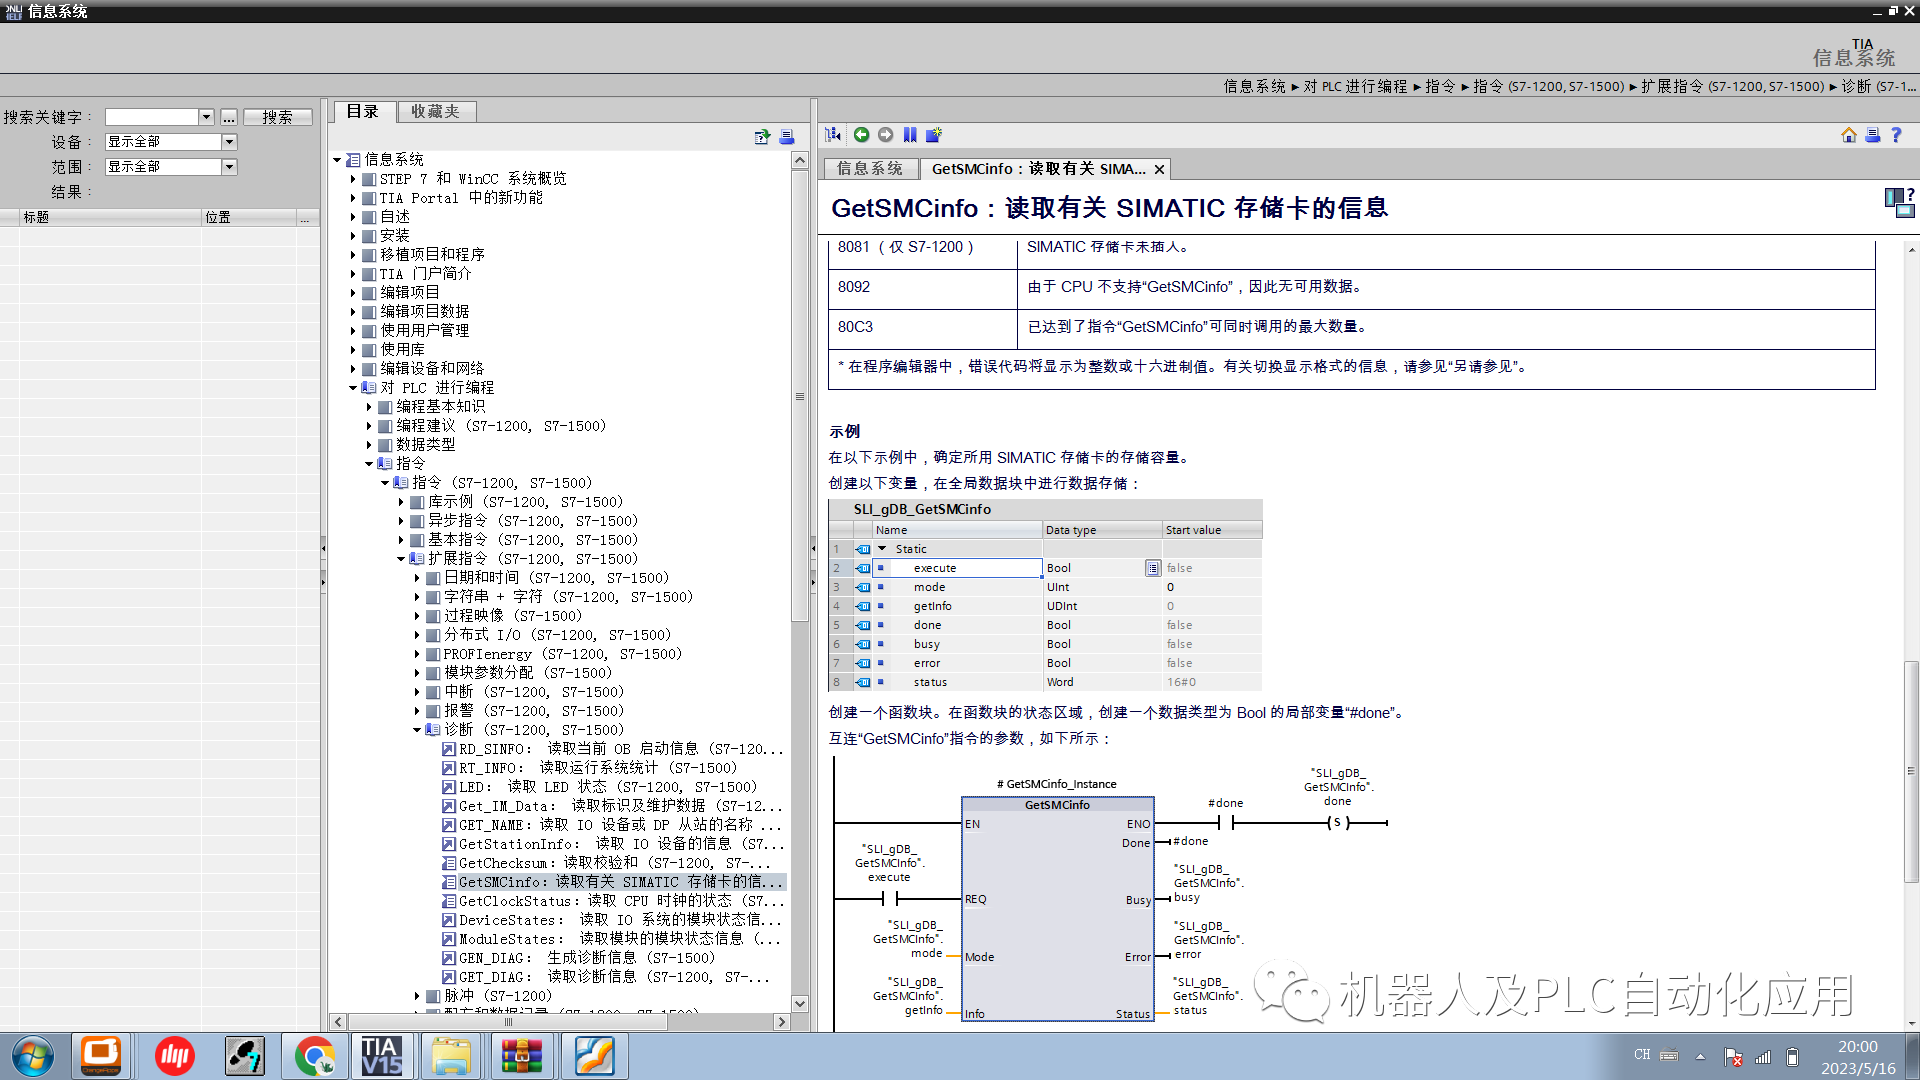The image size is (1920, 1080).
Task: Open the 设备 dropdown showing 显示全部
Action: [x=229, y=142]
